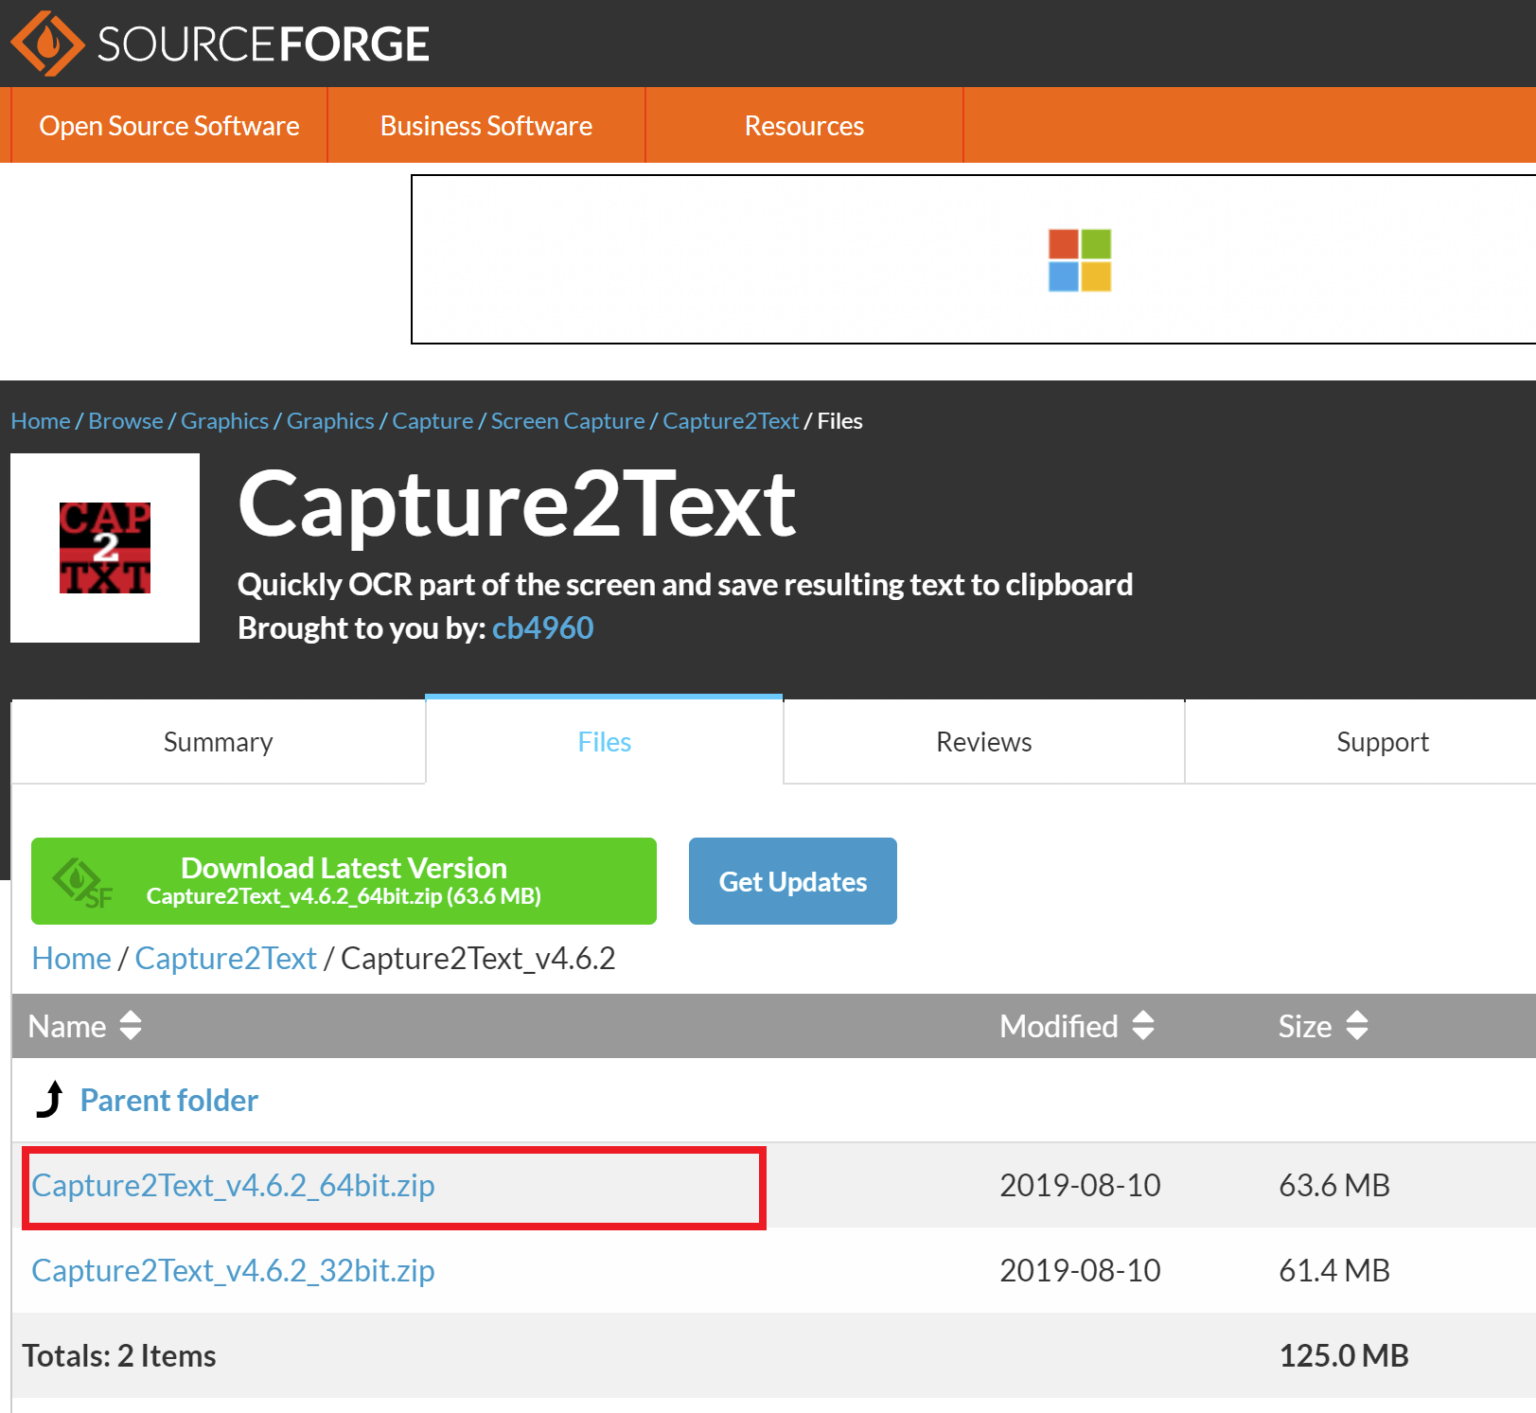This screenshot has height=1413, width=1536.
Task: Click the Capture2Text project logo thumbnail
Action: pyautogui.click(x=105, y=548)
